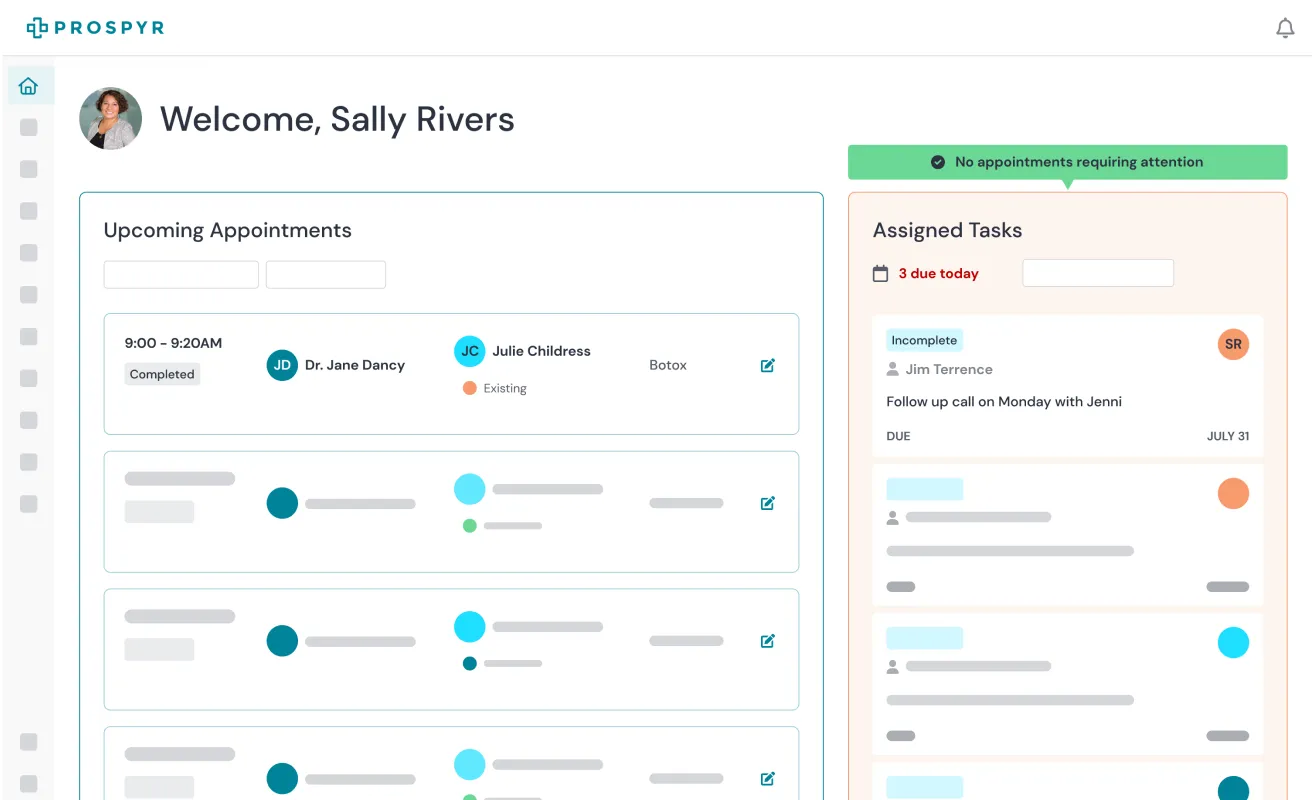Go to Home in the sidebar
The height and width of the screenshot is (800, 1312).
29,86
